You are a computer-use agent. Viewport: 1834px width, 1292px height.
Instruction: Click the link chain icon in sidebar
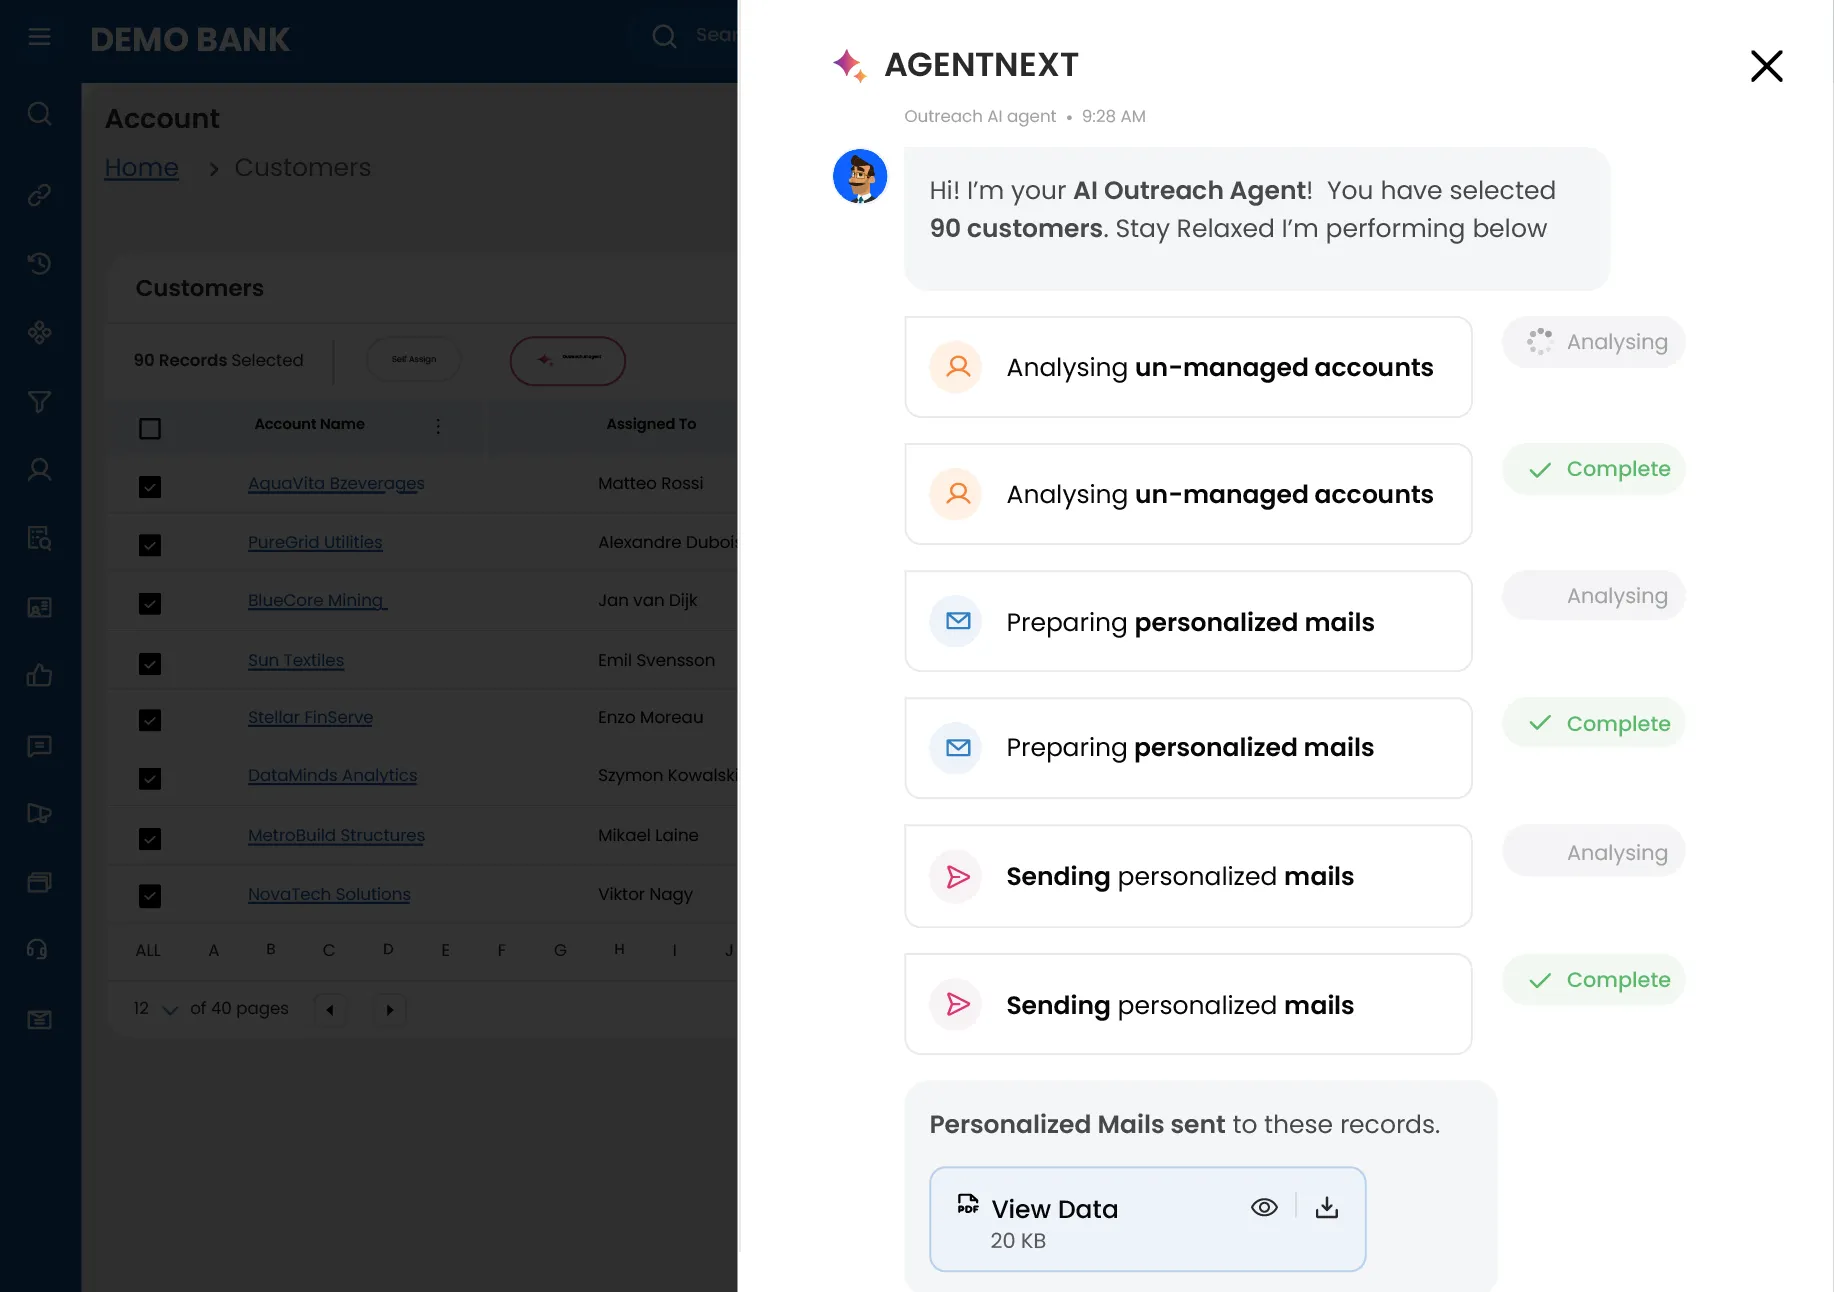pyautogui.click(x=39, y=195)
